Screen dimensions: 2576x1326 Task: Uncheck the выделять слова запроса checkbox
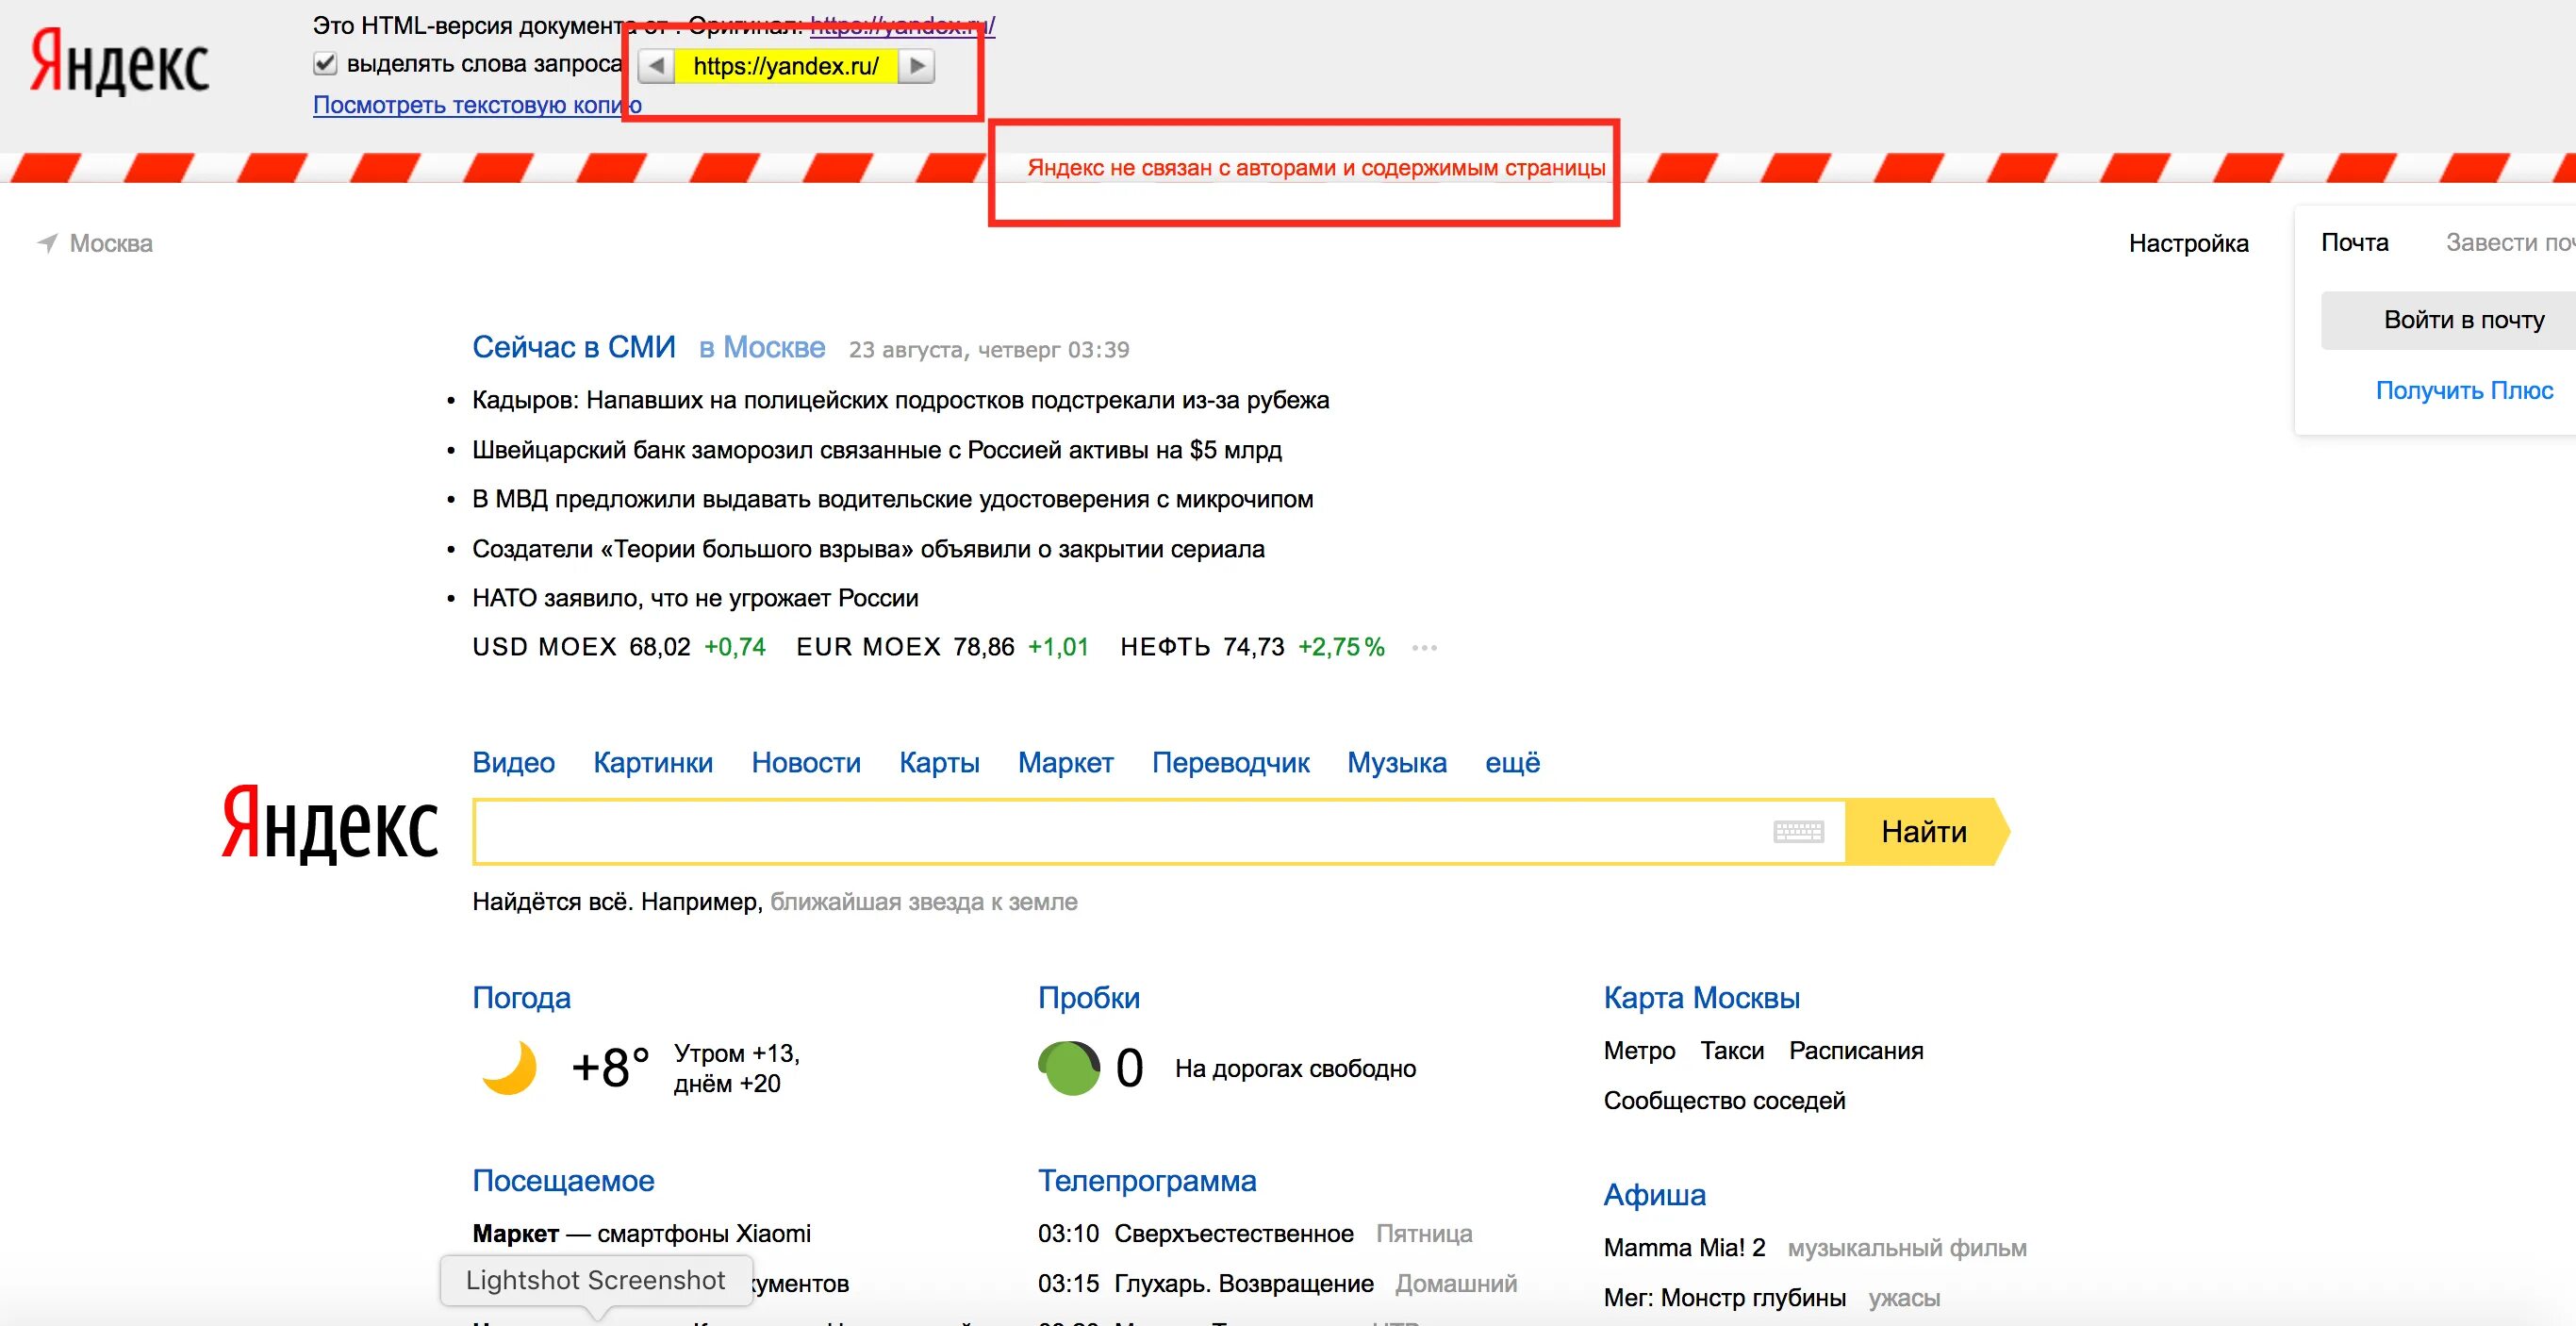coord(325,64)
